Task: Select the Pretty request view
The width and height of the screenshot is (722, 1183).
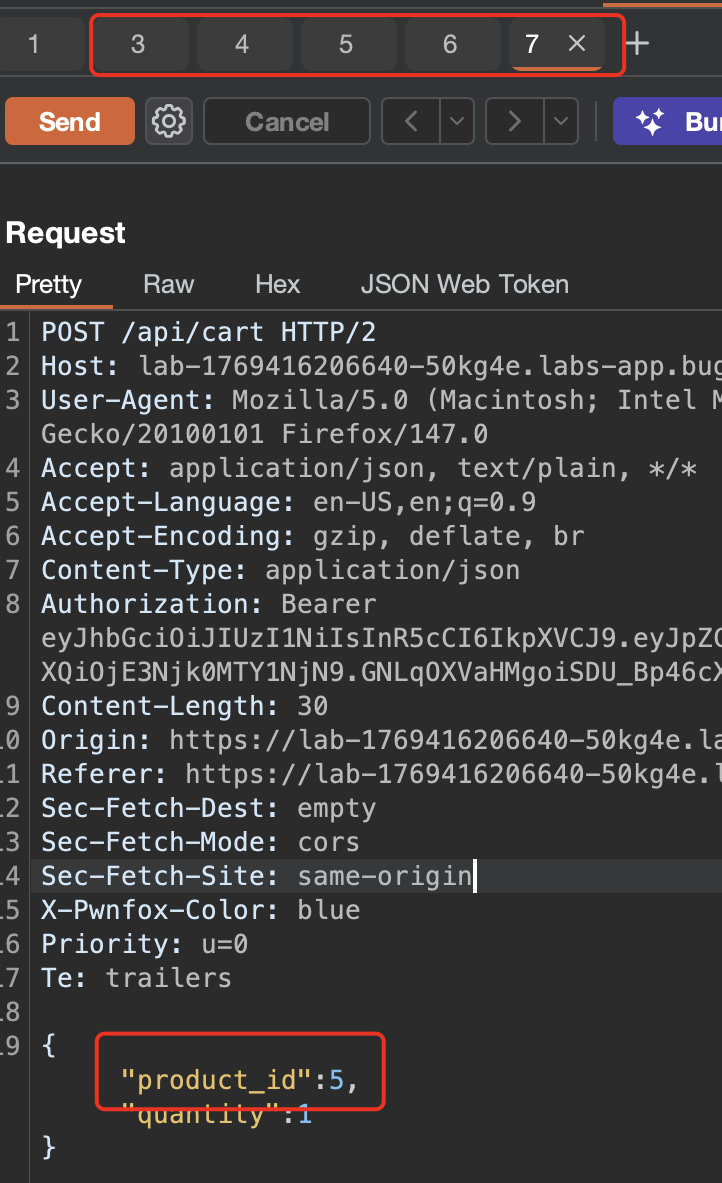Action: (x=48, y=284)
